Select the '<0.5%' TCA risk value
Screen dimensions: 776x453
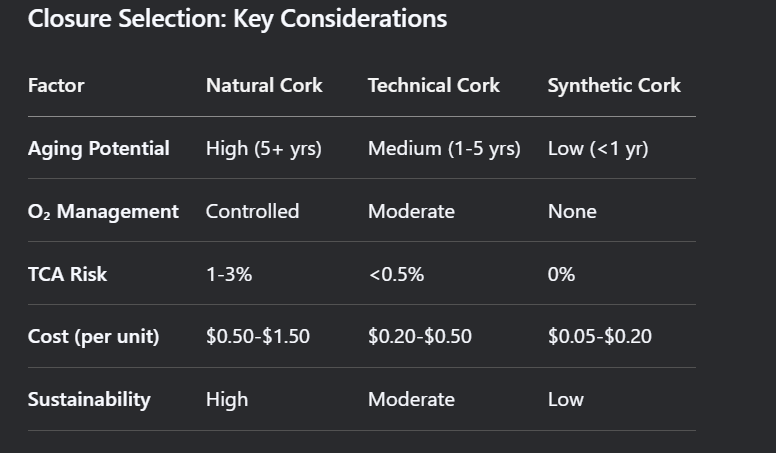pyautogui.click(x=396, y=274)
